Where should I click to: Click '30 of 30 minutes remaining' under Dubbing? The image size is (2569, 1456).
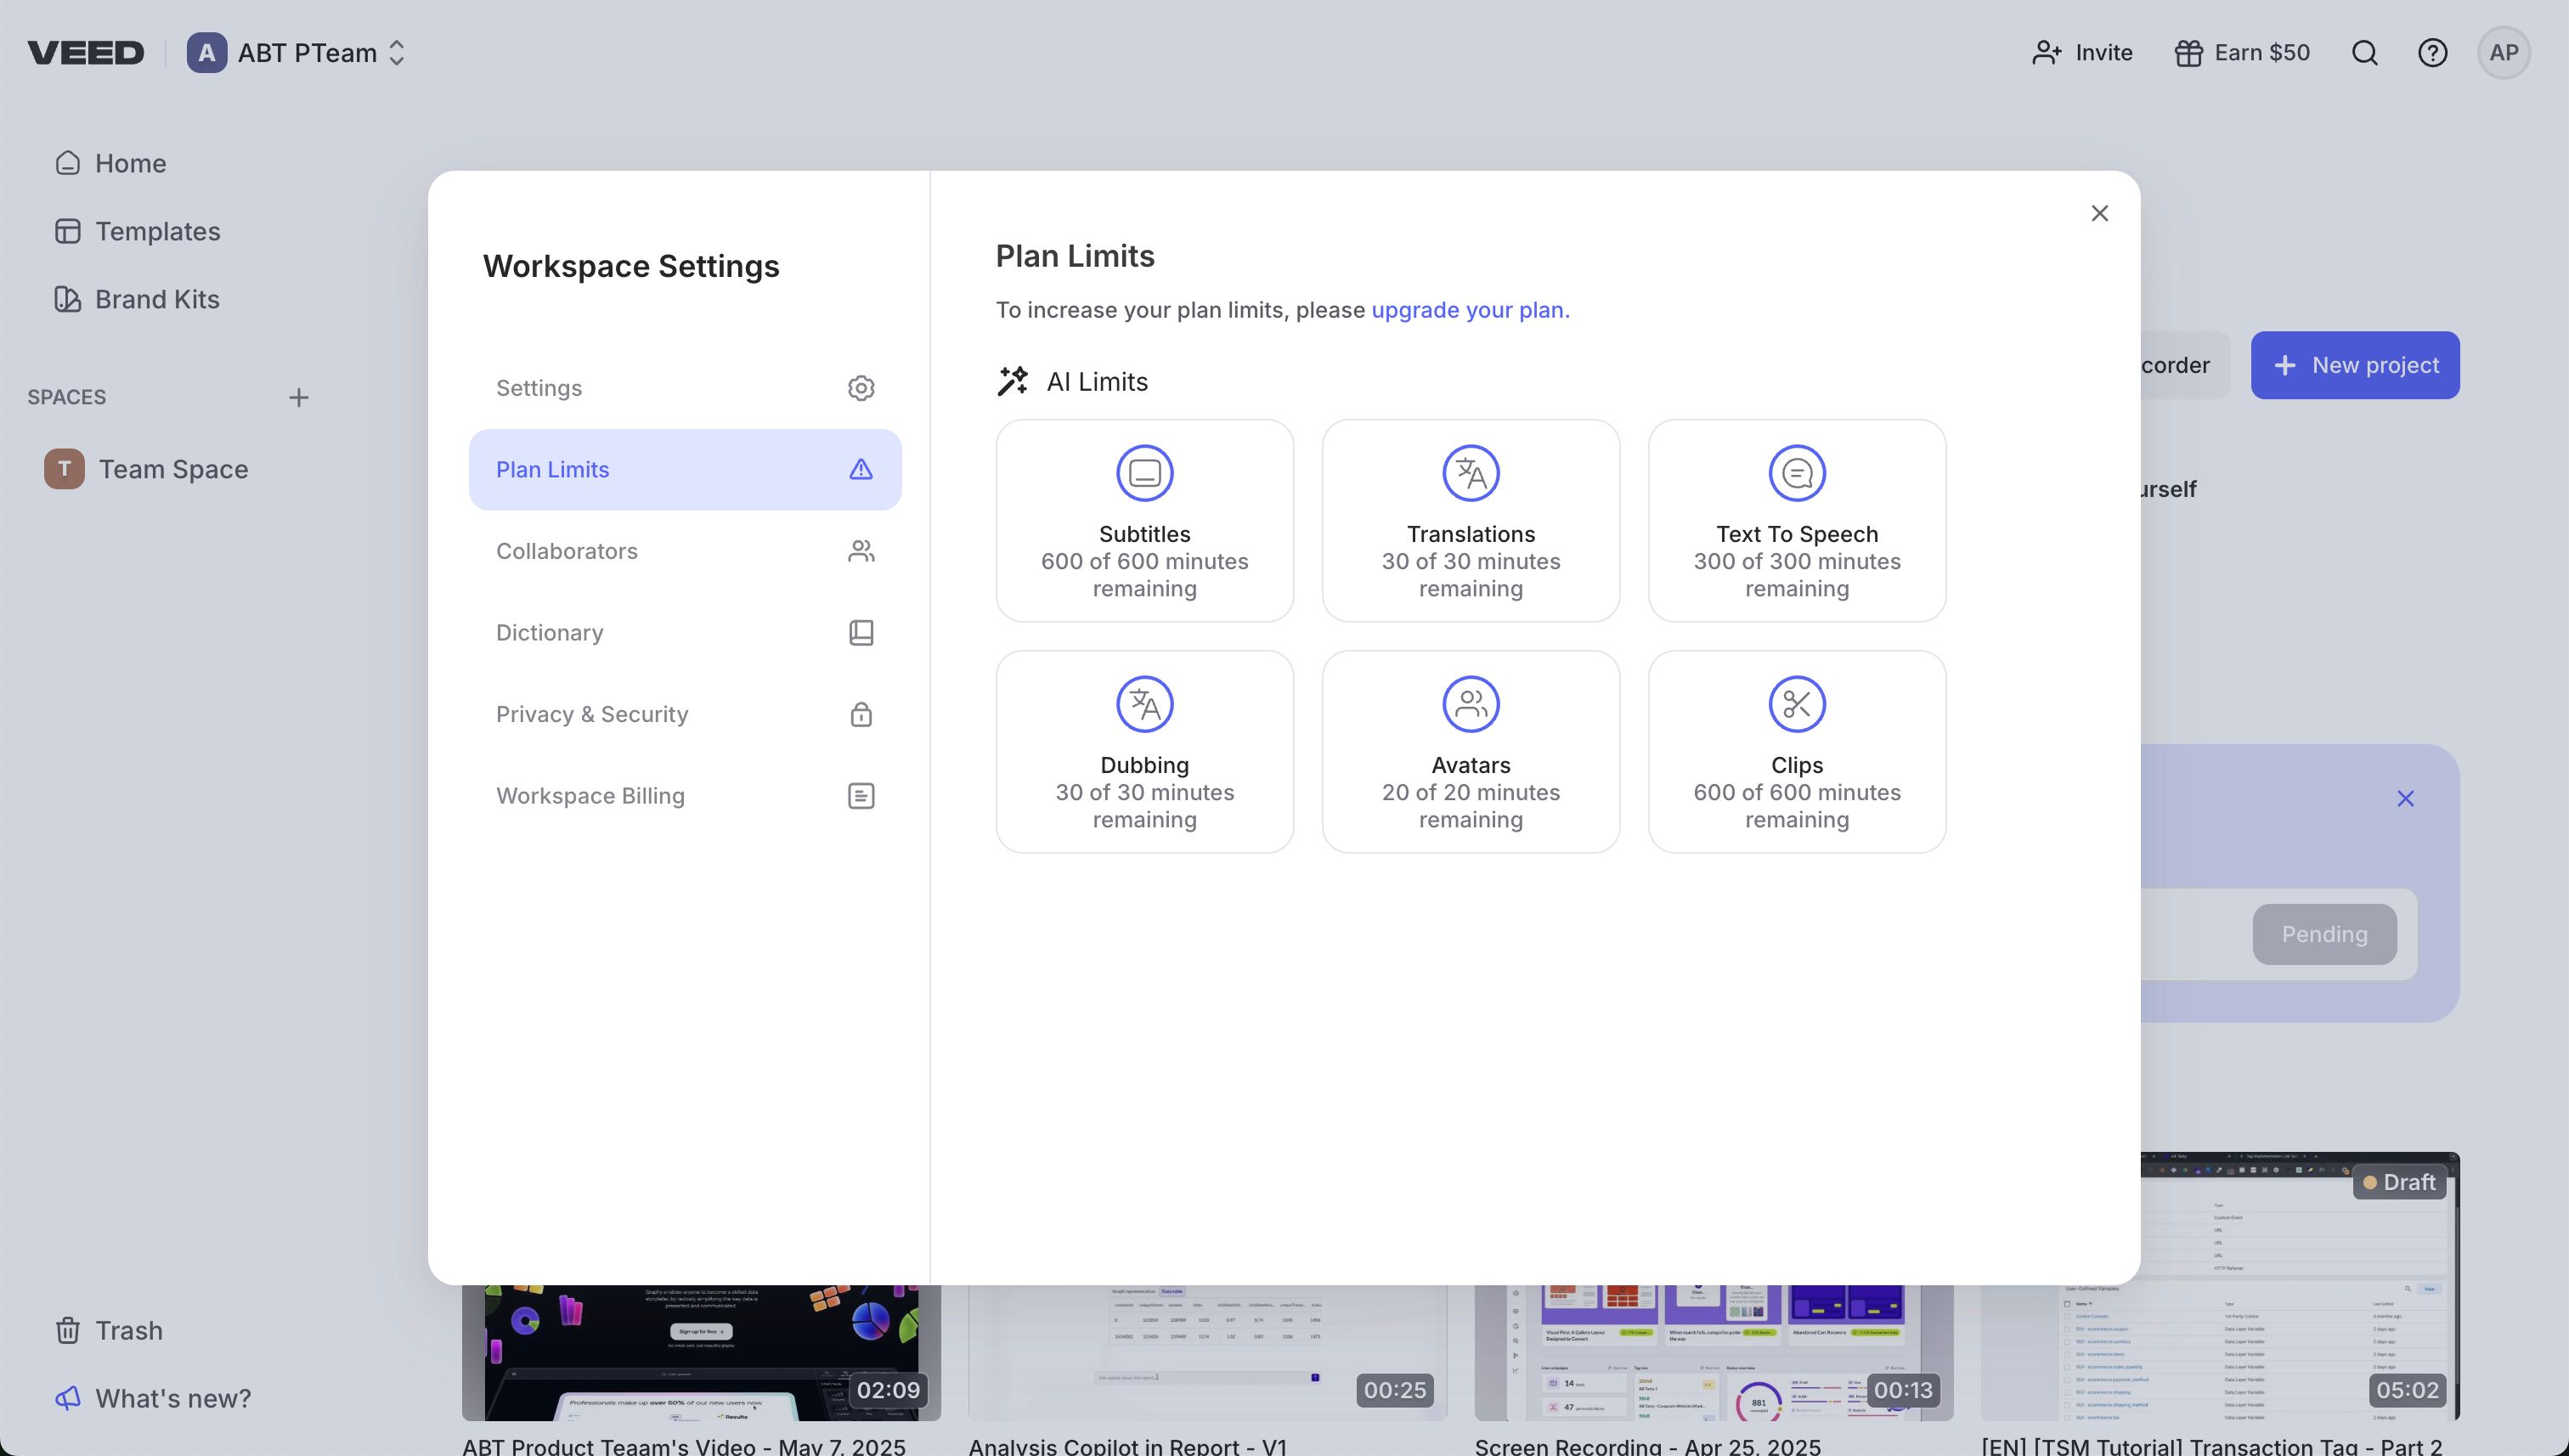1144,806
